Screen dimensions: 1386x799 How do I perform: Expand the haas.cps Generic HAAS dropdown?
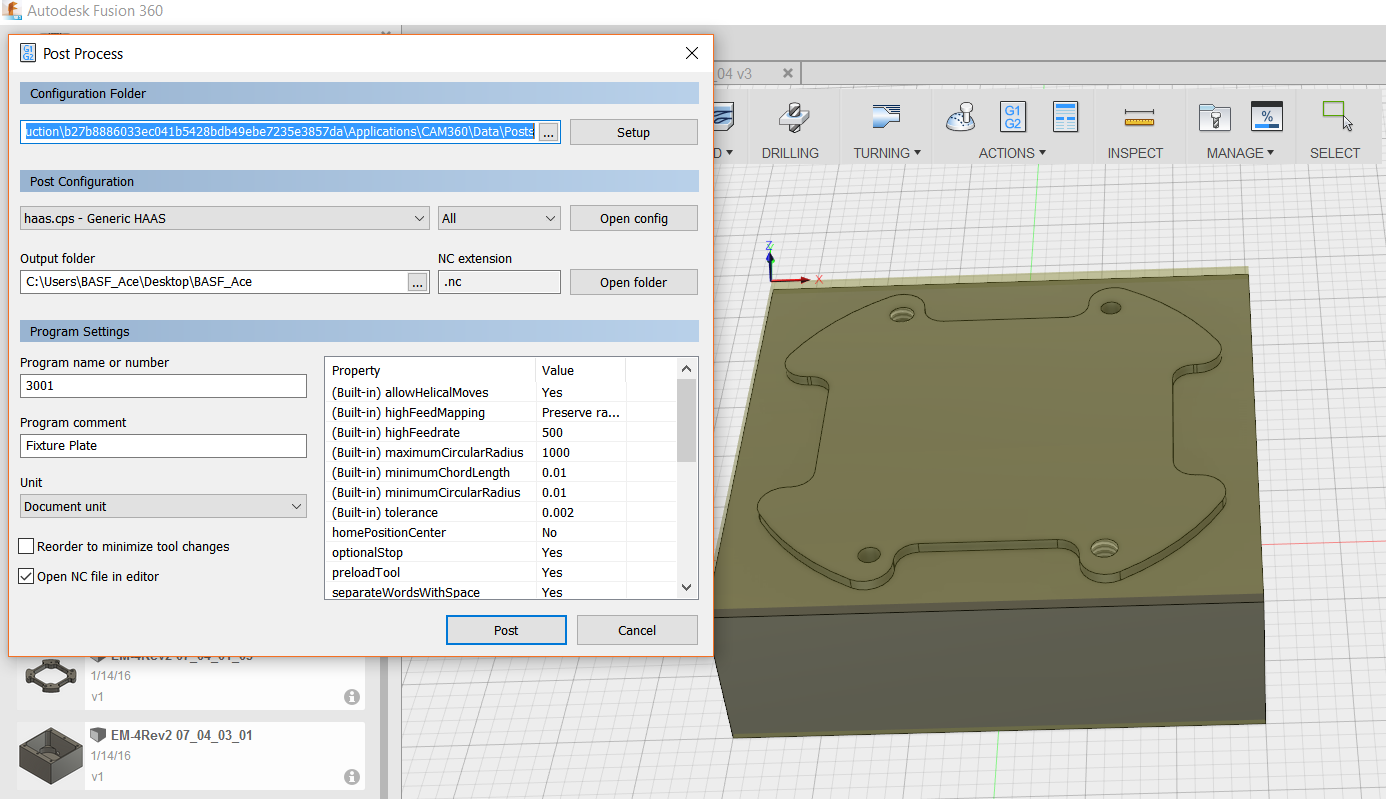(225, 218)
